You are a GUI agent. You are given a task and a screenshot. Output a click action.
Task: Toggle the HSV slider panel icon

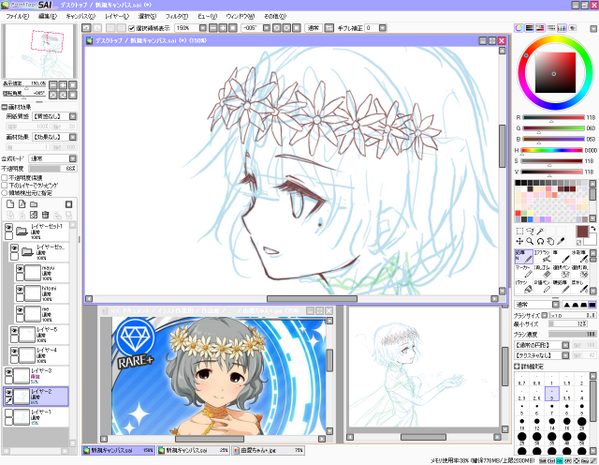pyautogui.click(x=540, y=28)
